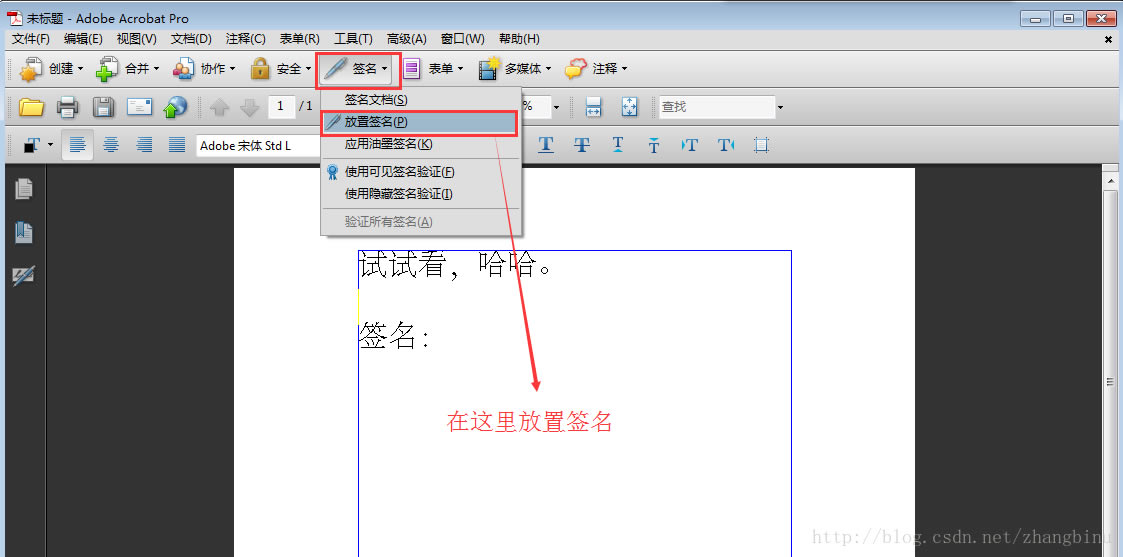Open the 工具(T) menu

[x=353, y=39]
